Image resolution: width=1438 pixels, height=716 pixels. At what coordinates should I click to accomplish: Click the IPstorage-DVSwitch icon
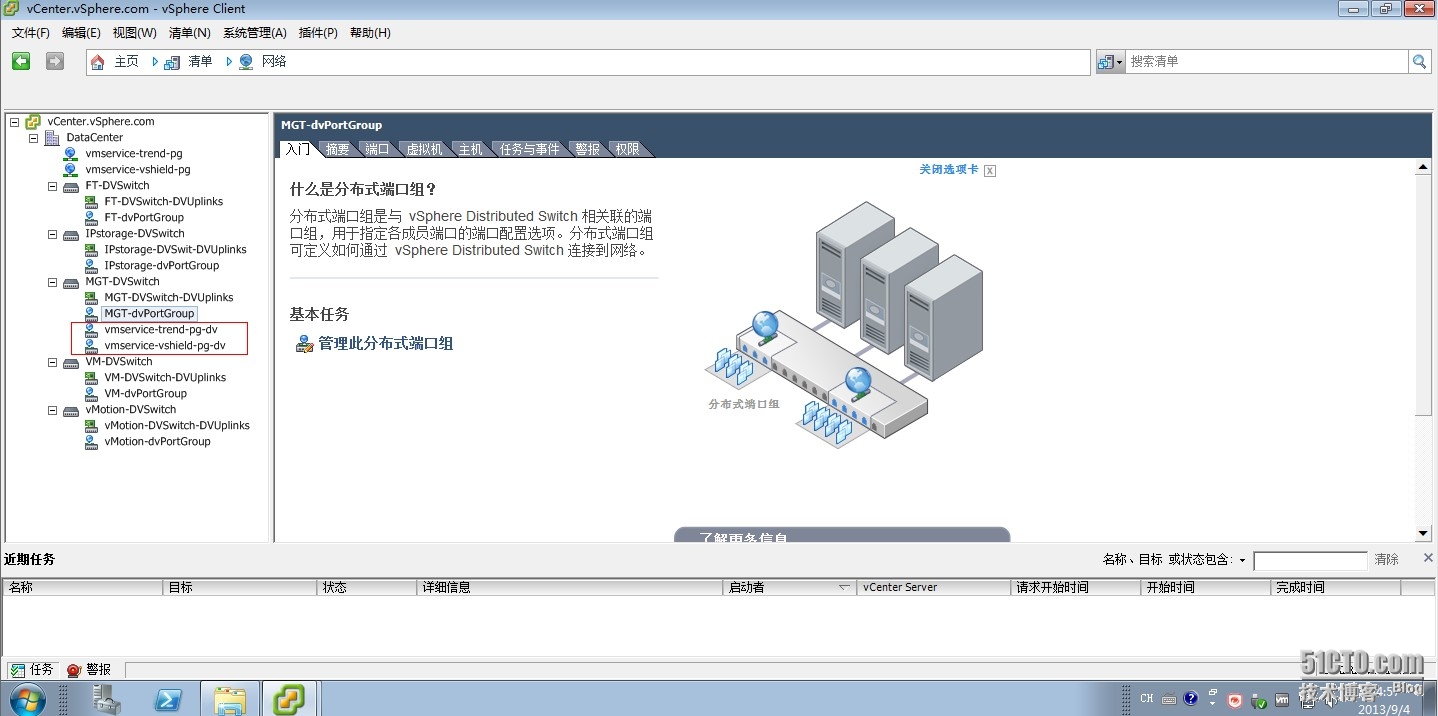pos(71,234)
